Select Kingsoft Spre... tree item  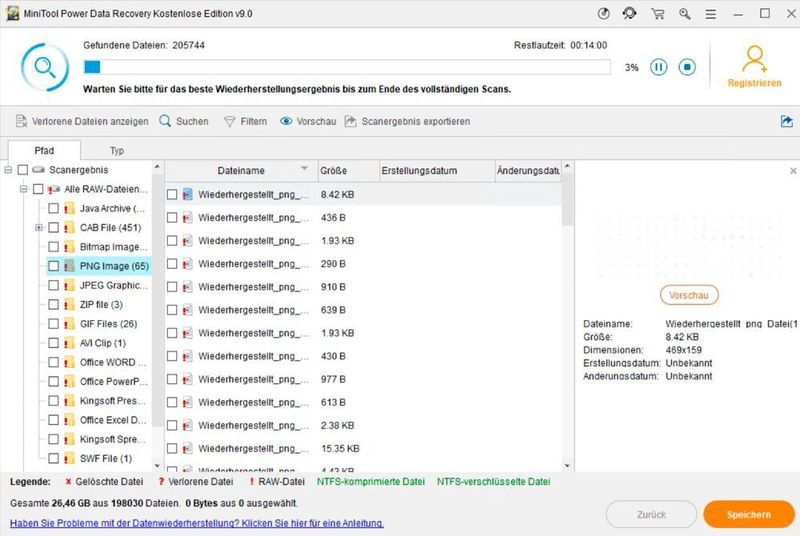point(112,439)
